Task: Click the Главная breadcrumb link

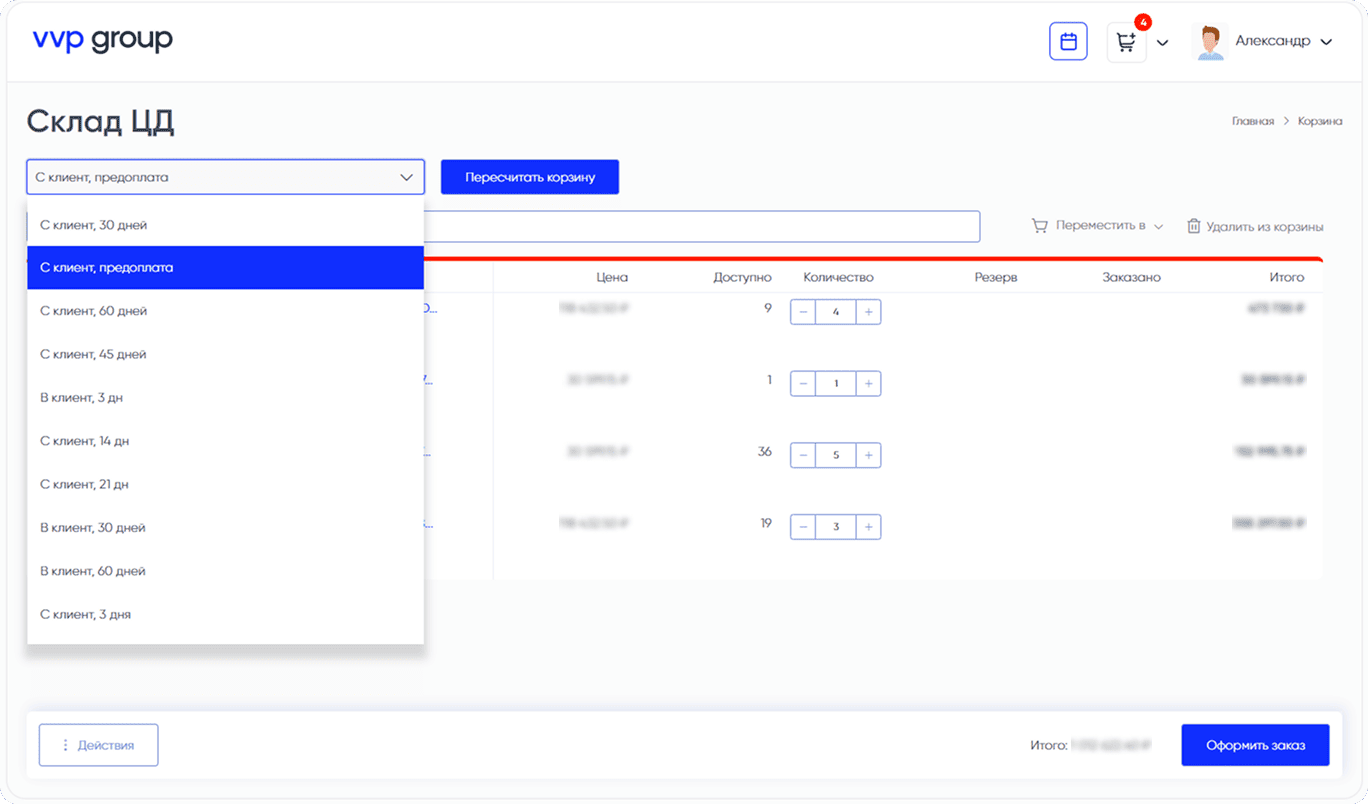Action: 1252,121
